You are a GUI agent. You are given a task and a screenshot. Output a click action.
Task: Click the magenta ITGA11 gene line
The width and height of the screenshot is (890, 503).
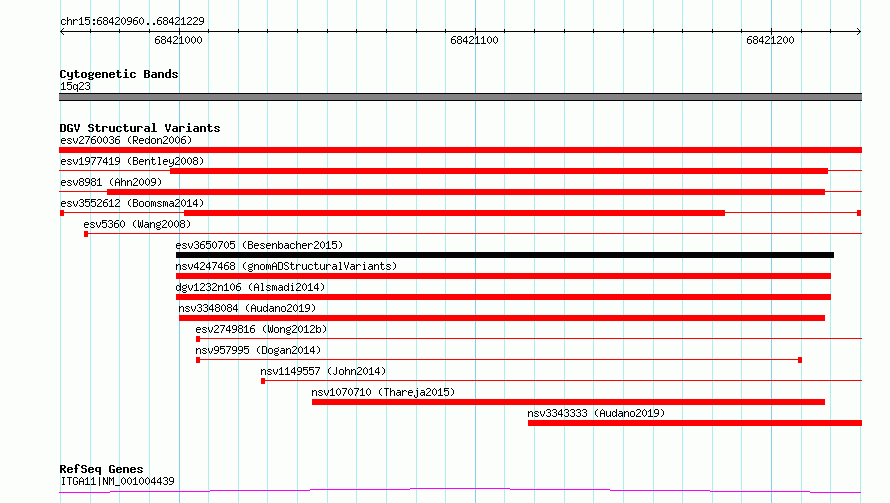click(x=460, y=491)
